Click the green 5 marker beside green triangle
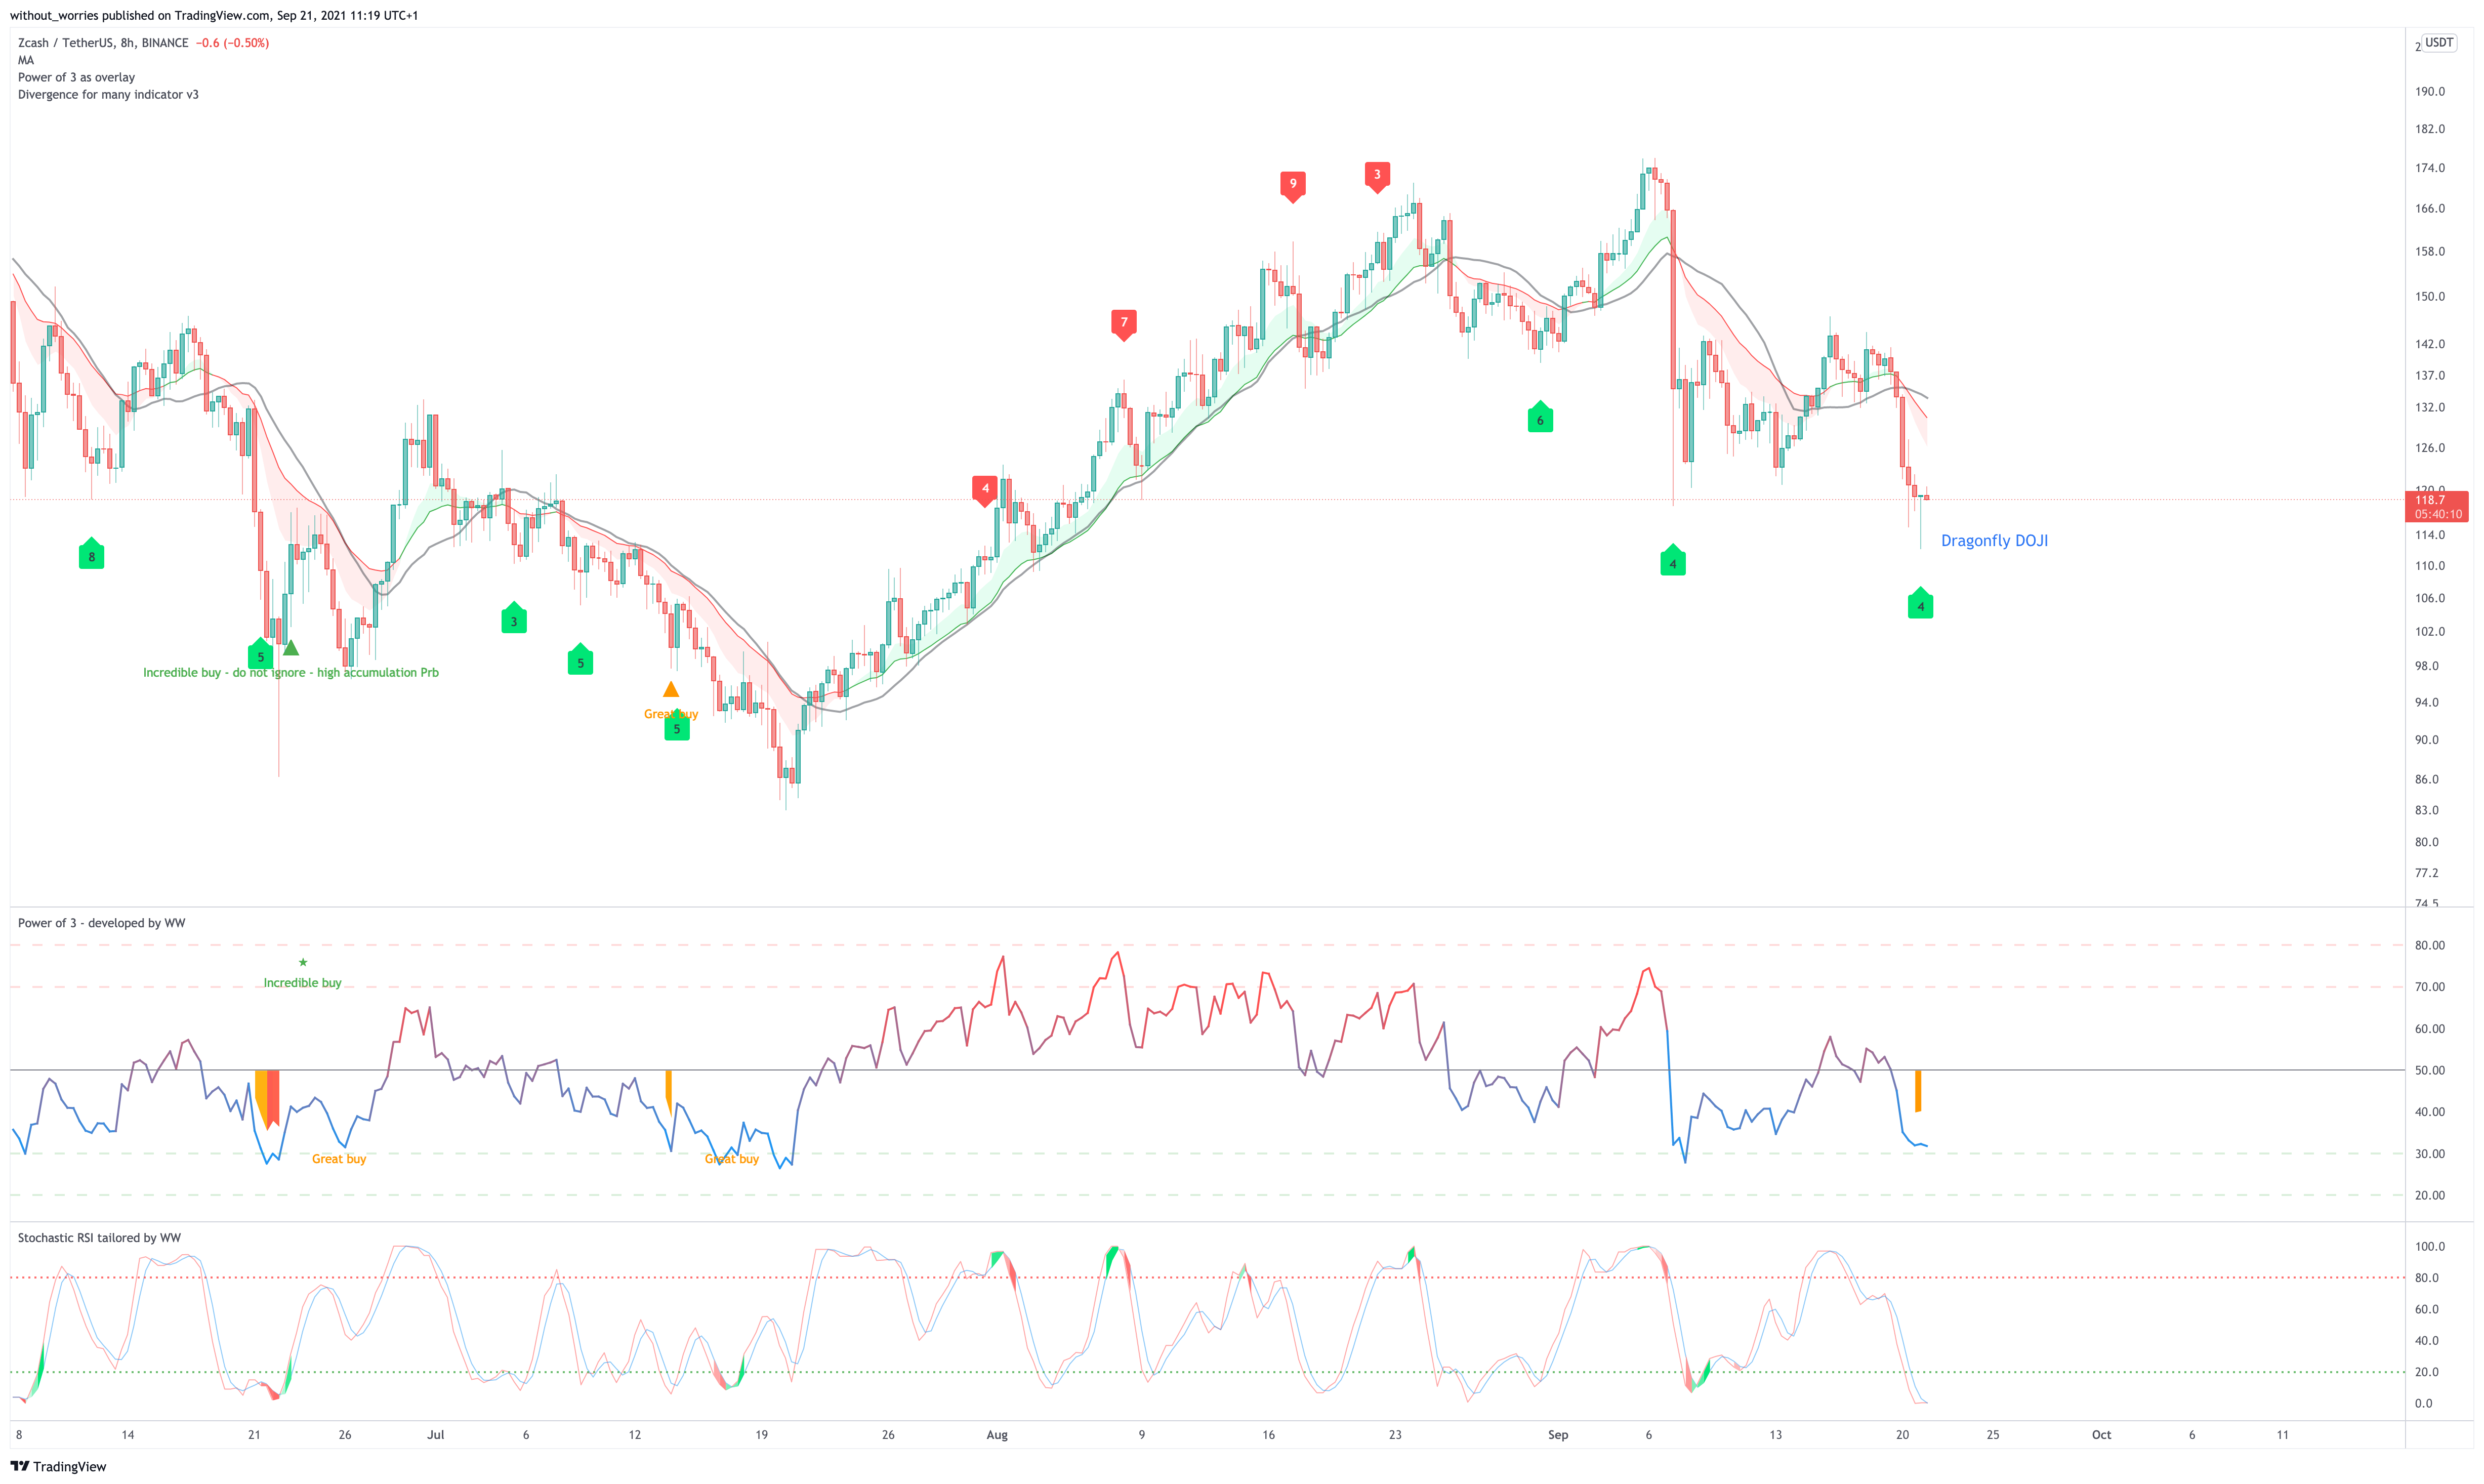The image size is (2484, 1484). (x=261, y=654)
